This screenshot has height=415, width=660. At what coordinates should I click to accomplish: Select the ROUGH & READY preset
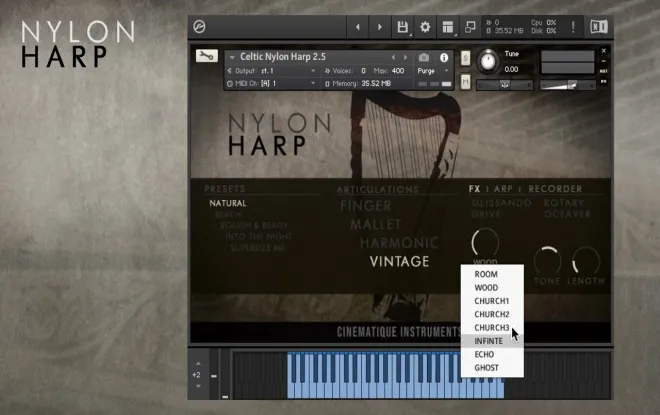point(254,226)
